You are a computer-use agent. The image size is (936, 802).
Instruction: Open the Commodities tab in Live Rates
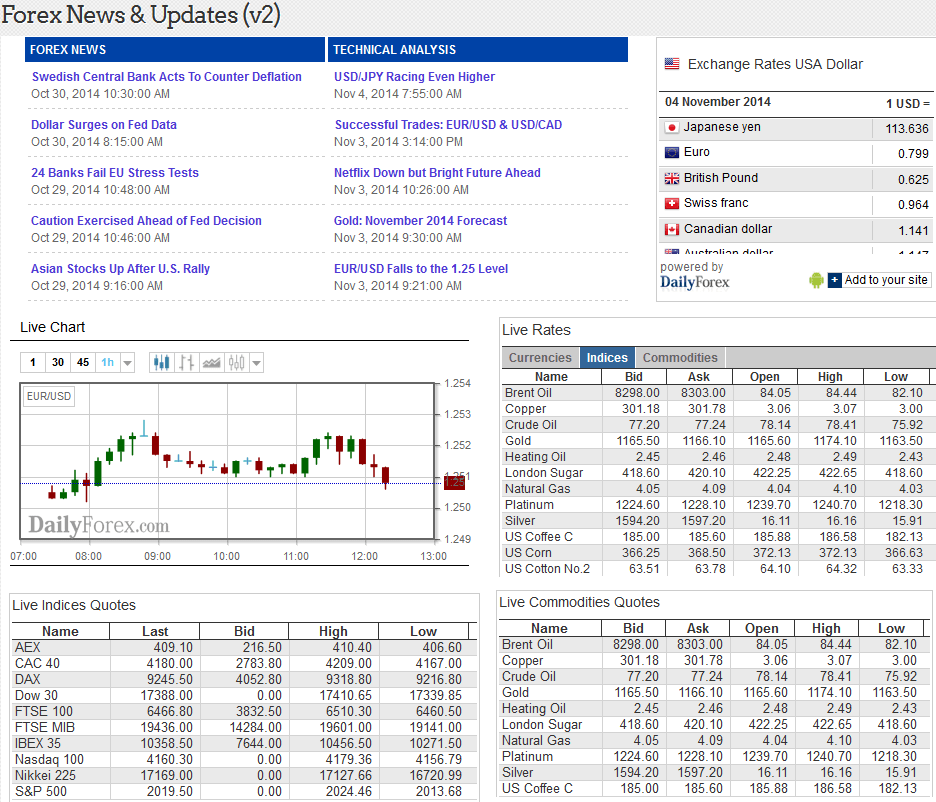click(x=680, y=358)
